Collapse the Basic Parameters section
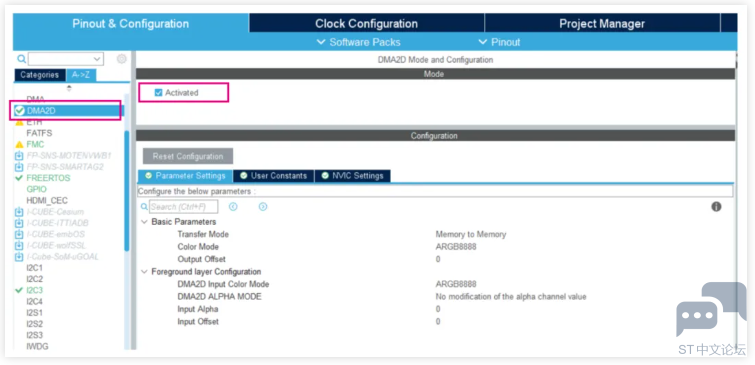This screenshot has height=365, width=755. point(144,222)
